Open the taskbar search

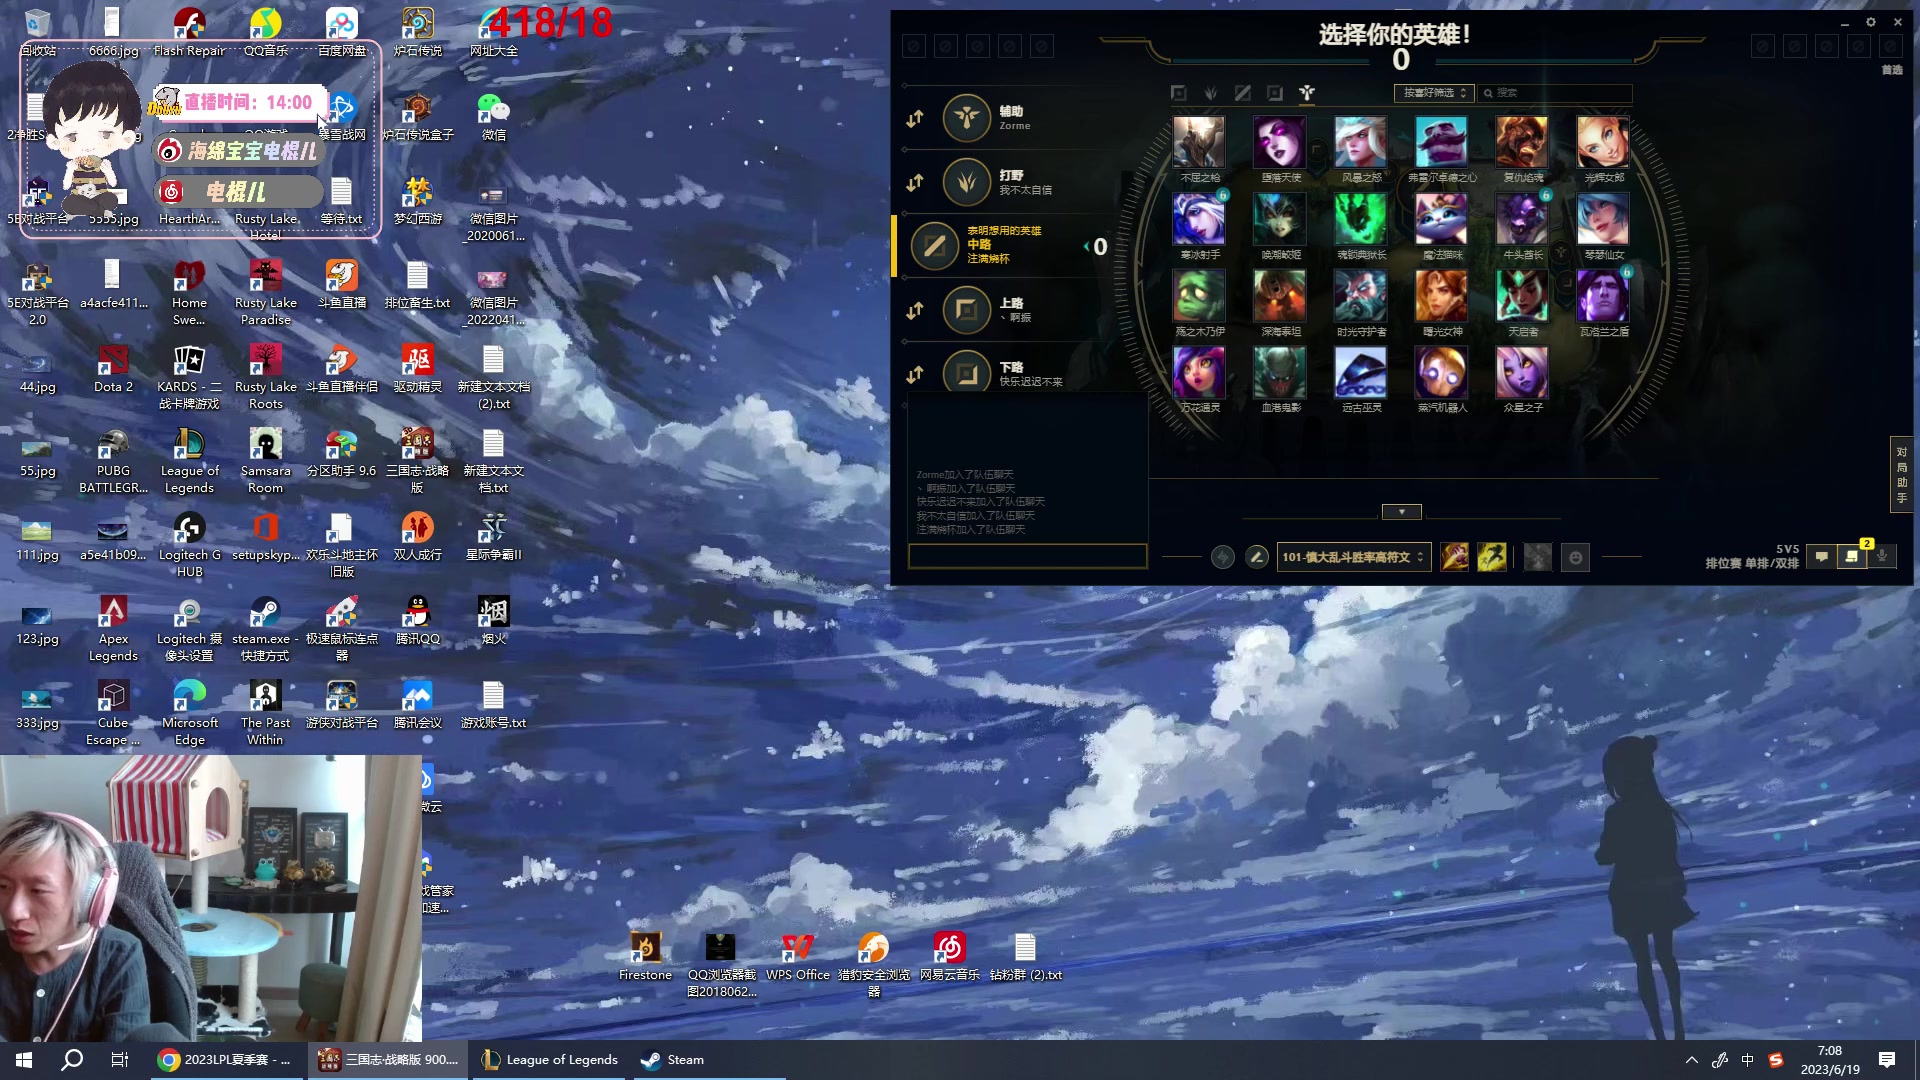pos(72,1060)
